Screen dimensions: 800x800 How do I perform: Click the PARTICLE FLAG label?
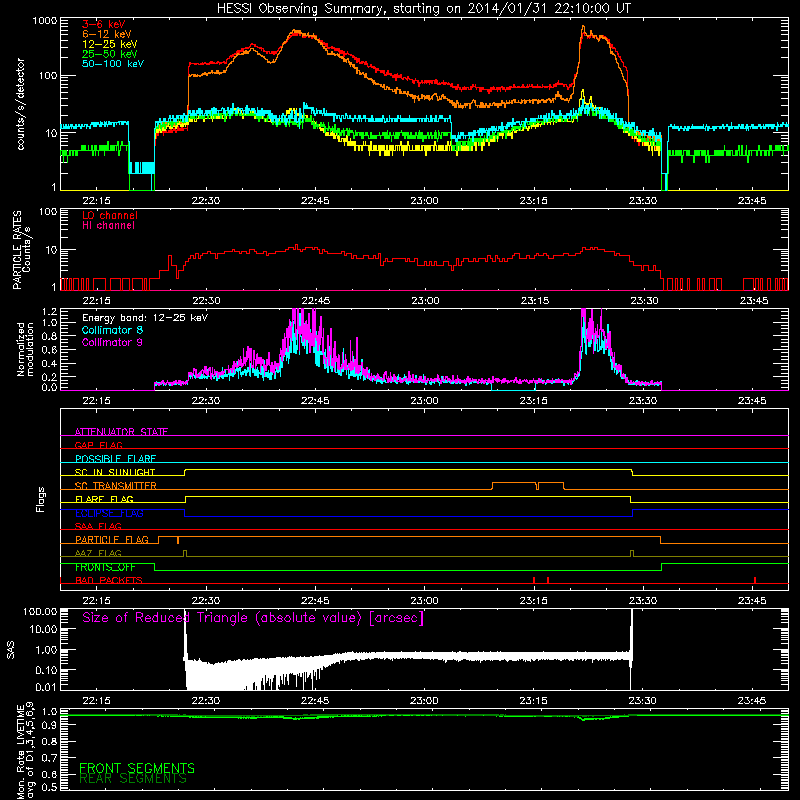coord(112,540)
